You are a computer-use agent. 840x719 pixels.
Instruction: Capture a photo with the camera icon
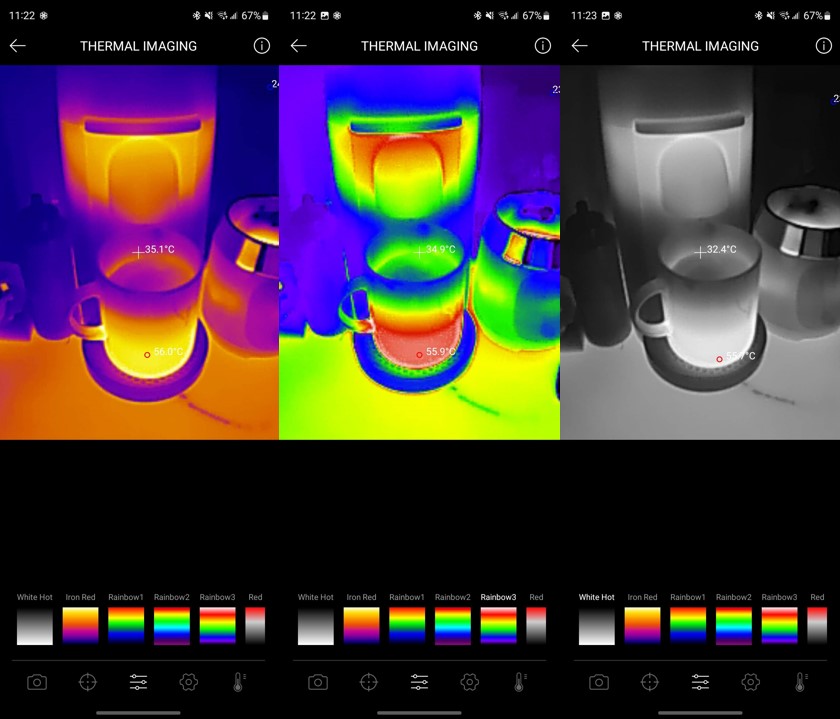37,681
